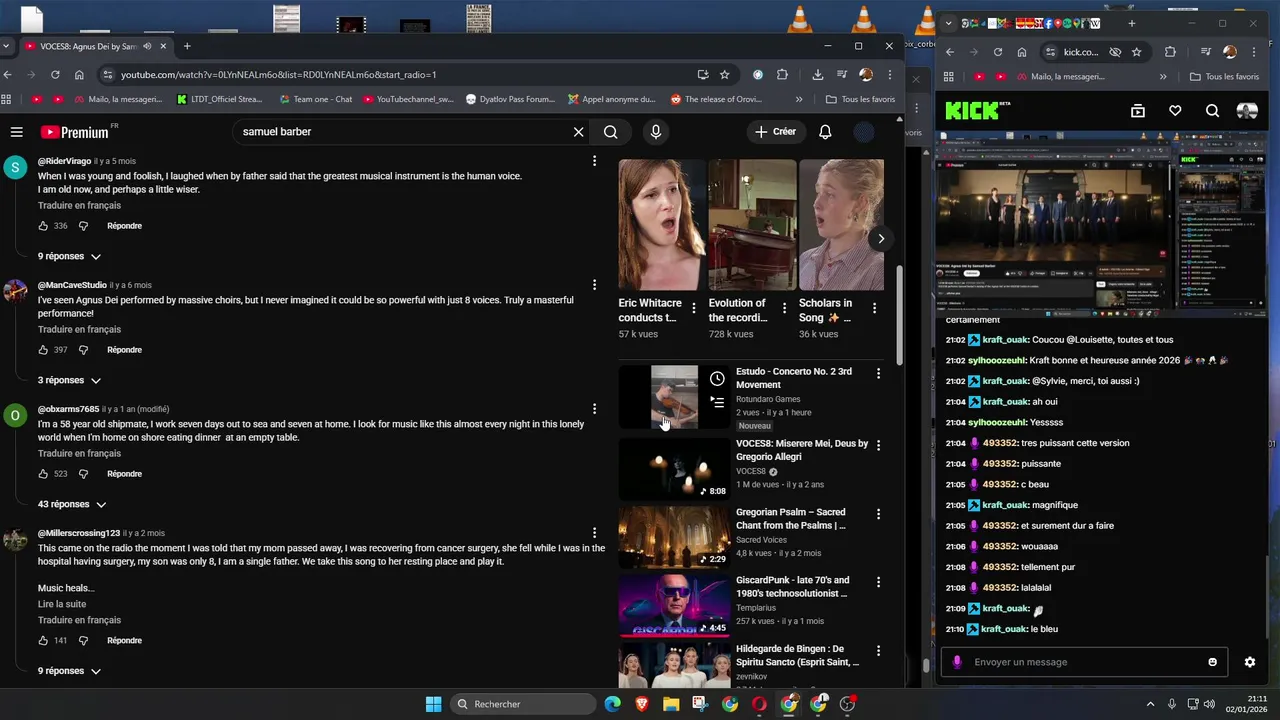The height and width of the screenshot is (720, 1280).
Task: Open action menu for @RiderVirago comment
Action: [x=594, y=161]
